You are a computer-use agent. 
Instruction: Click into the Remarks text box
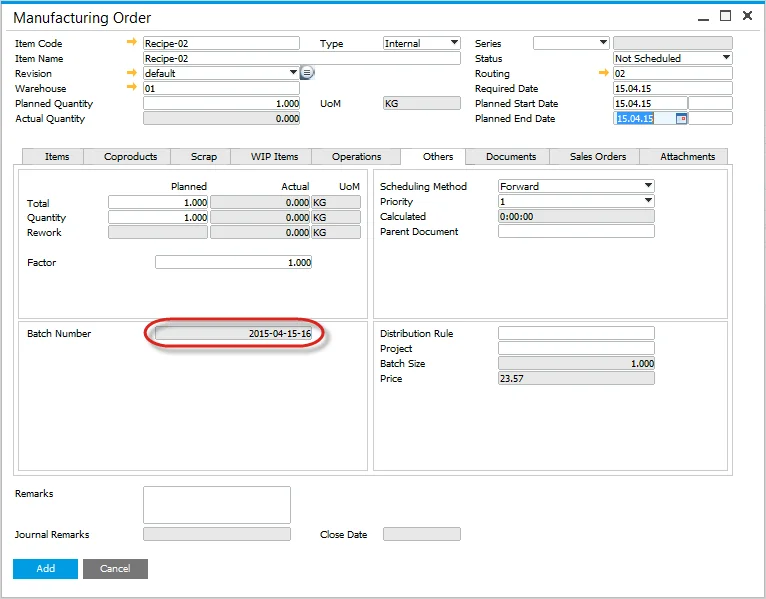pyautogui.click(x=216, y=505)
